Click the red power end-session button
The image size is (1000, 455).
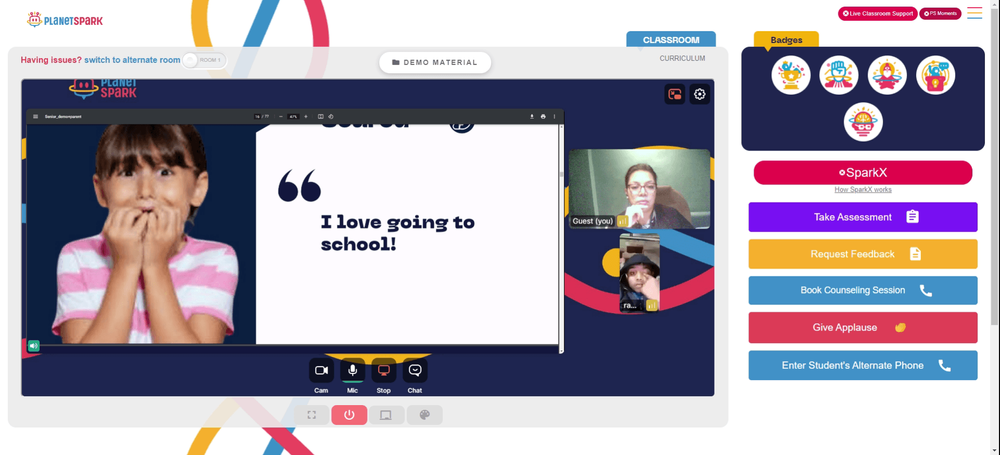point(349,415)
